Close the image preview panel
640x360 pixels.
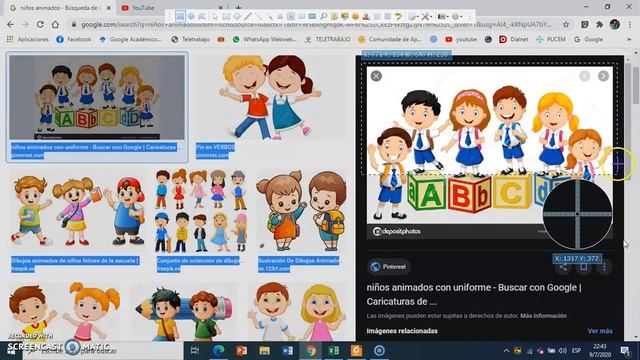point(376,76)
